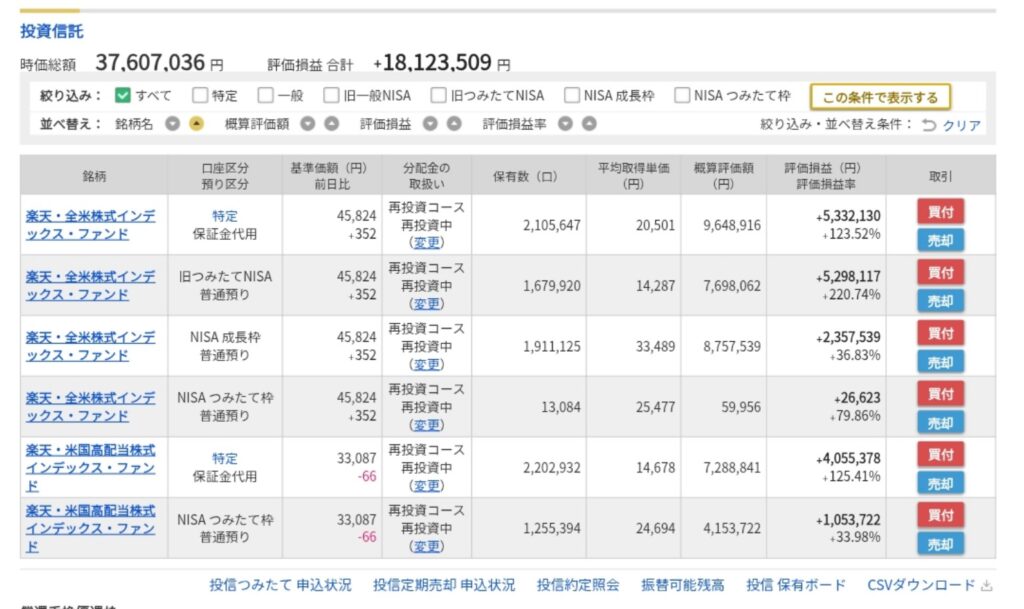Check the NISA つみたて枠 filter checkbox
Viewport: 1024px width, 609px height.
[x=682, y=95]
